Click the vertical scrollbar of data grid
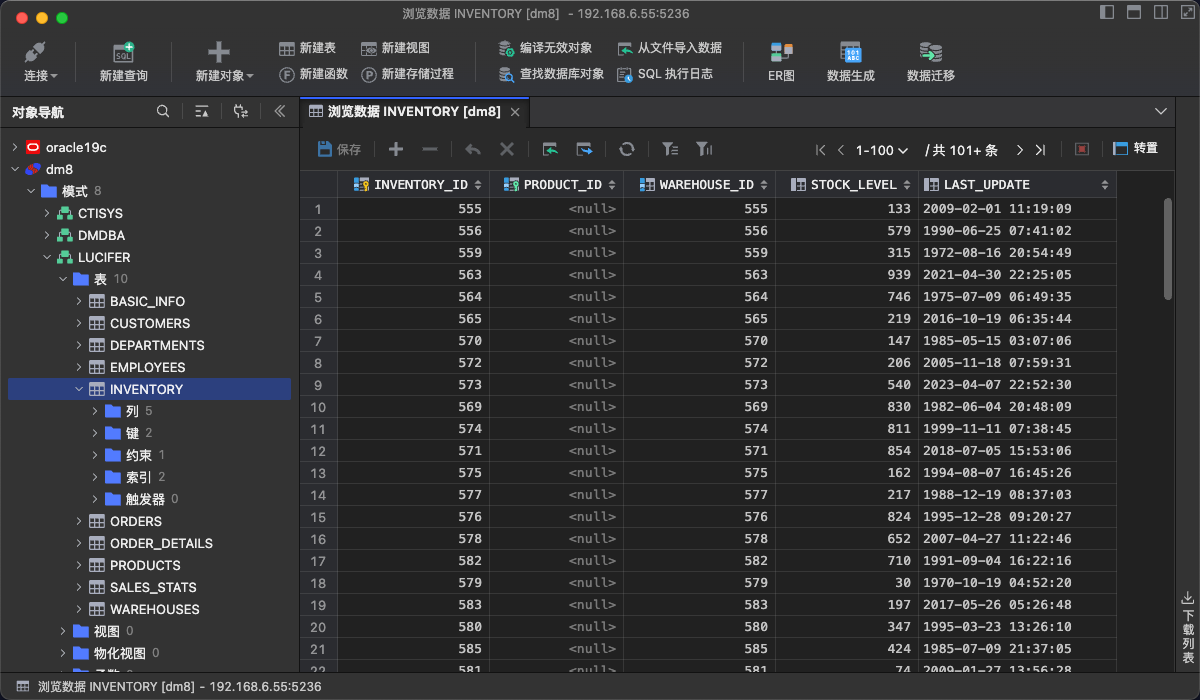Viewport: 1200px width, 700px height. pyautogui.click(x=1168, y=248)
